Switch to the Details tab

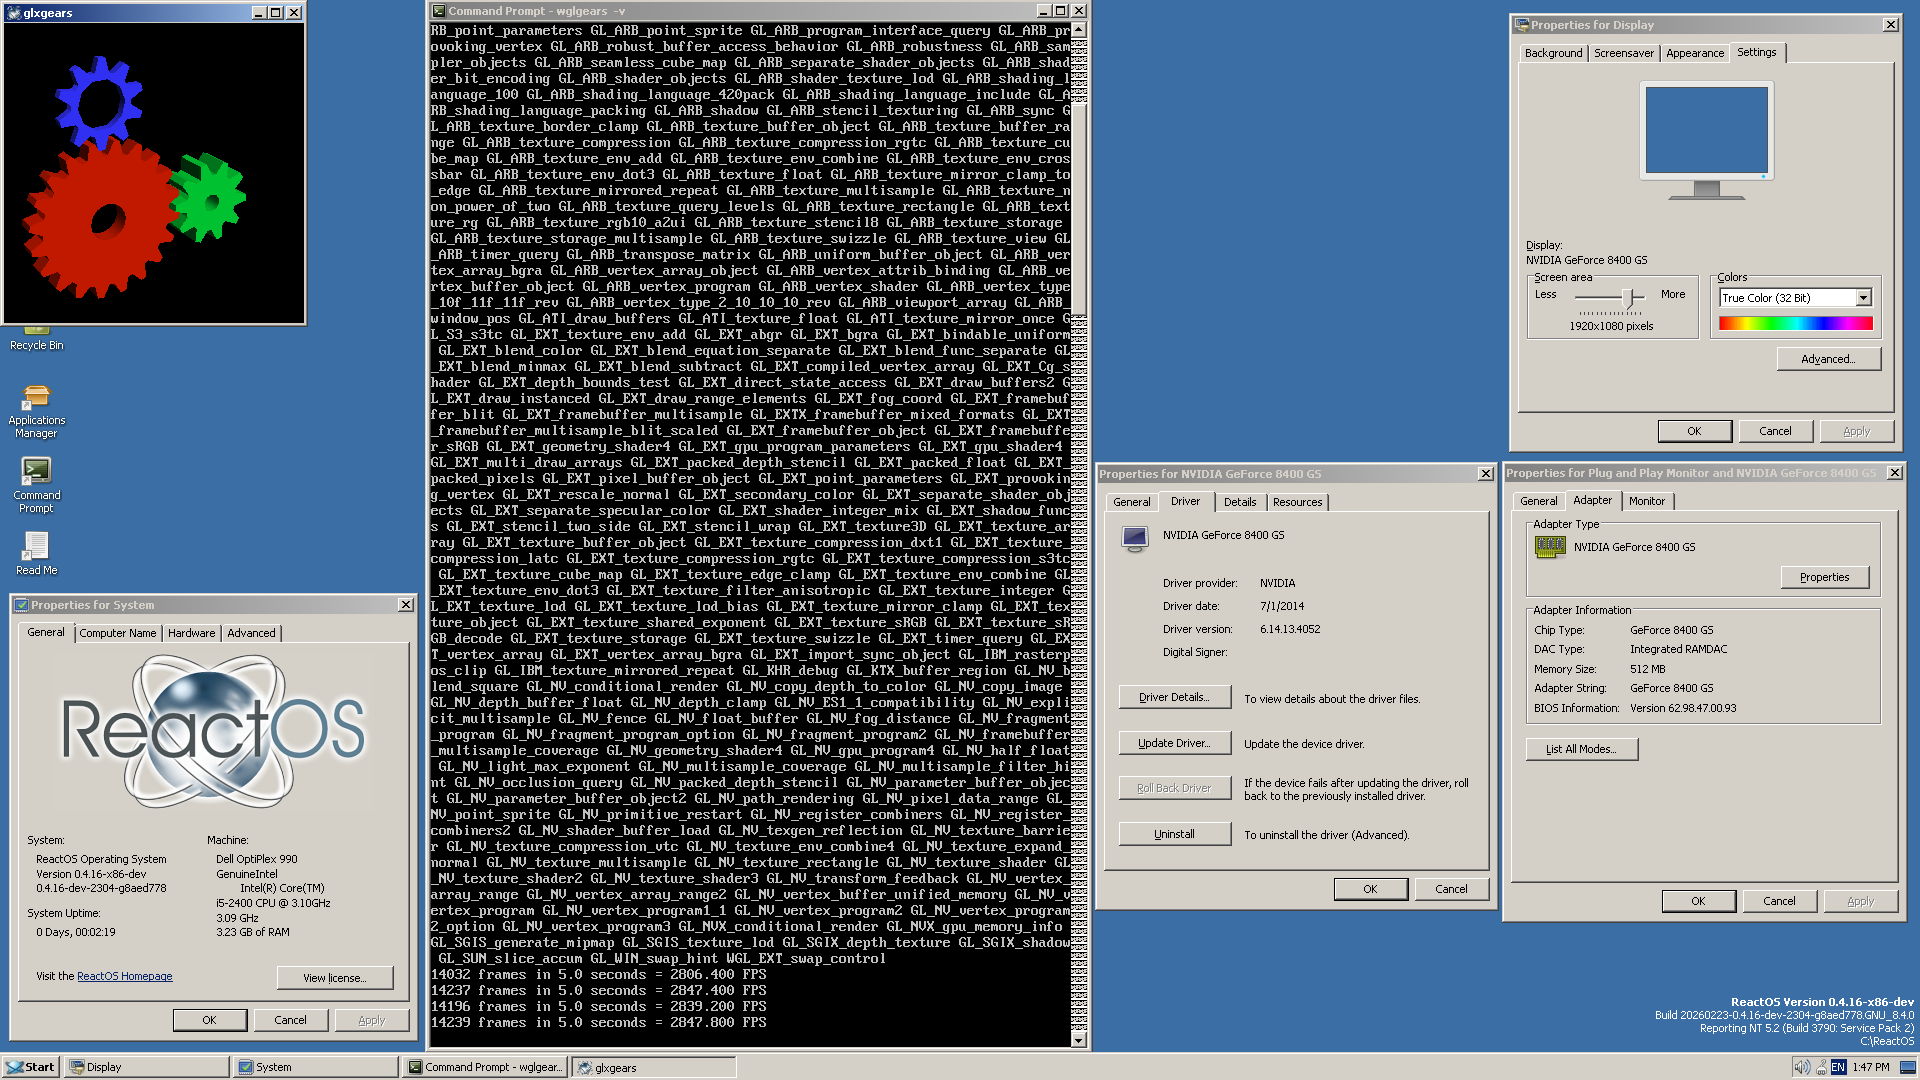[1239, 502]
